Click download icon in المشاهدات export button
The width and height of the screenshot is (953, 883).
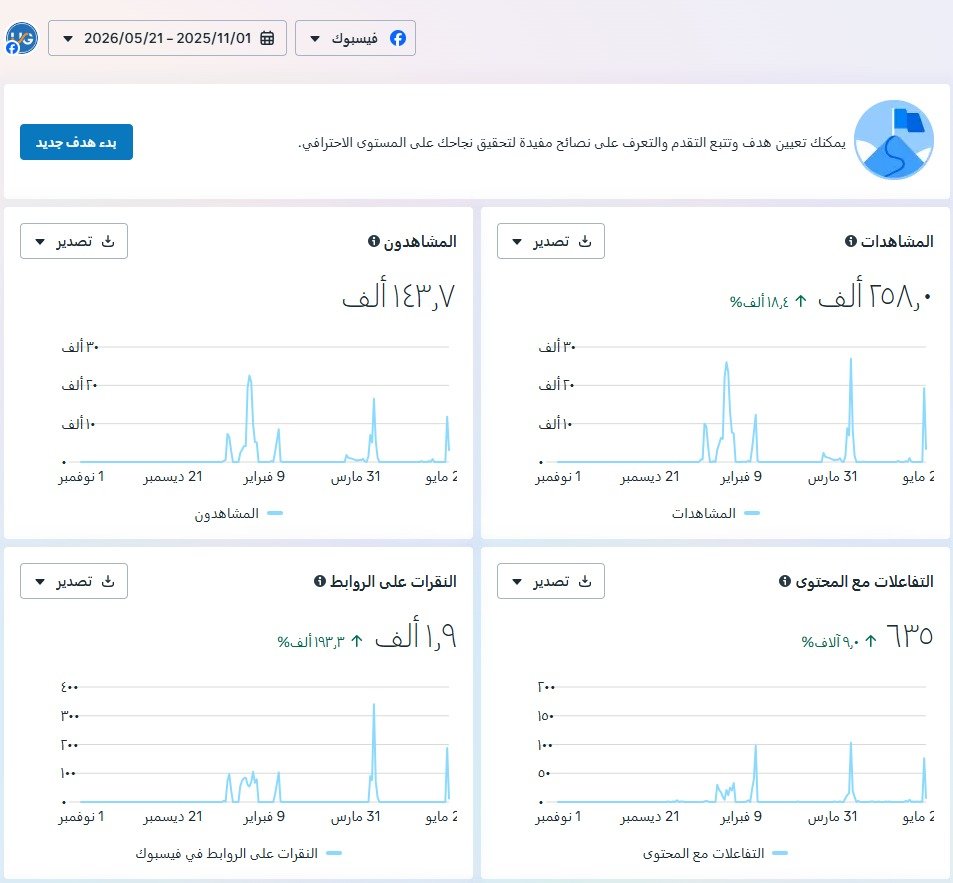(585, 241)
